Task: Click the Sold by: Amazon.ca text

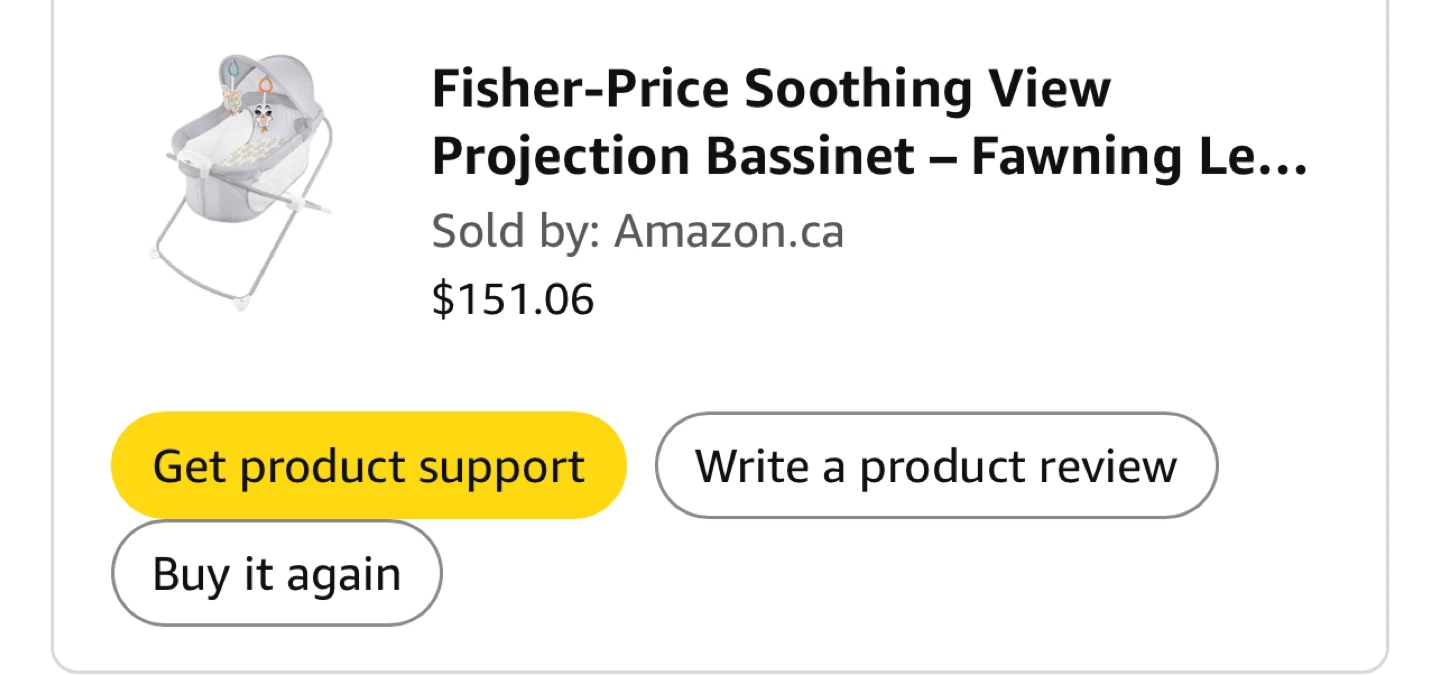Action: 637,231
